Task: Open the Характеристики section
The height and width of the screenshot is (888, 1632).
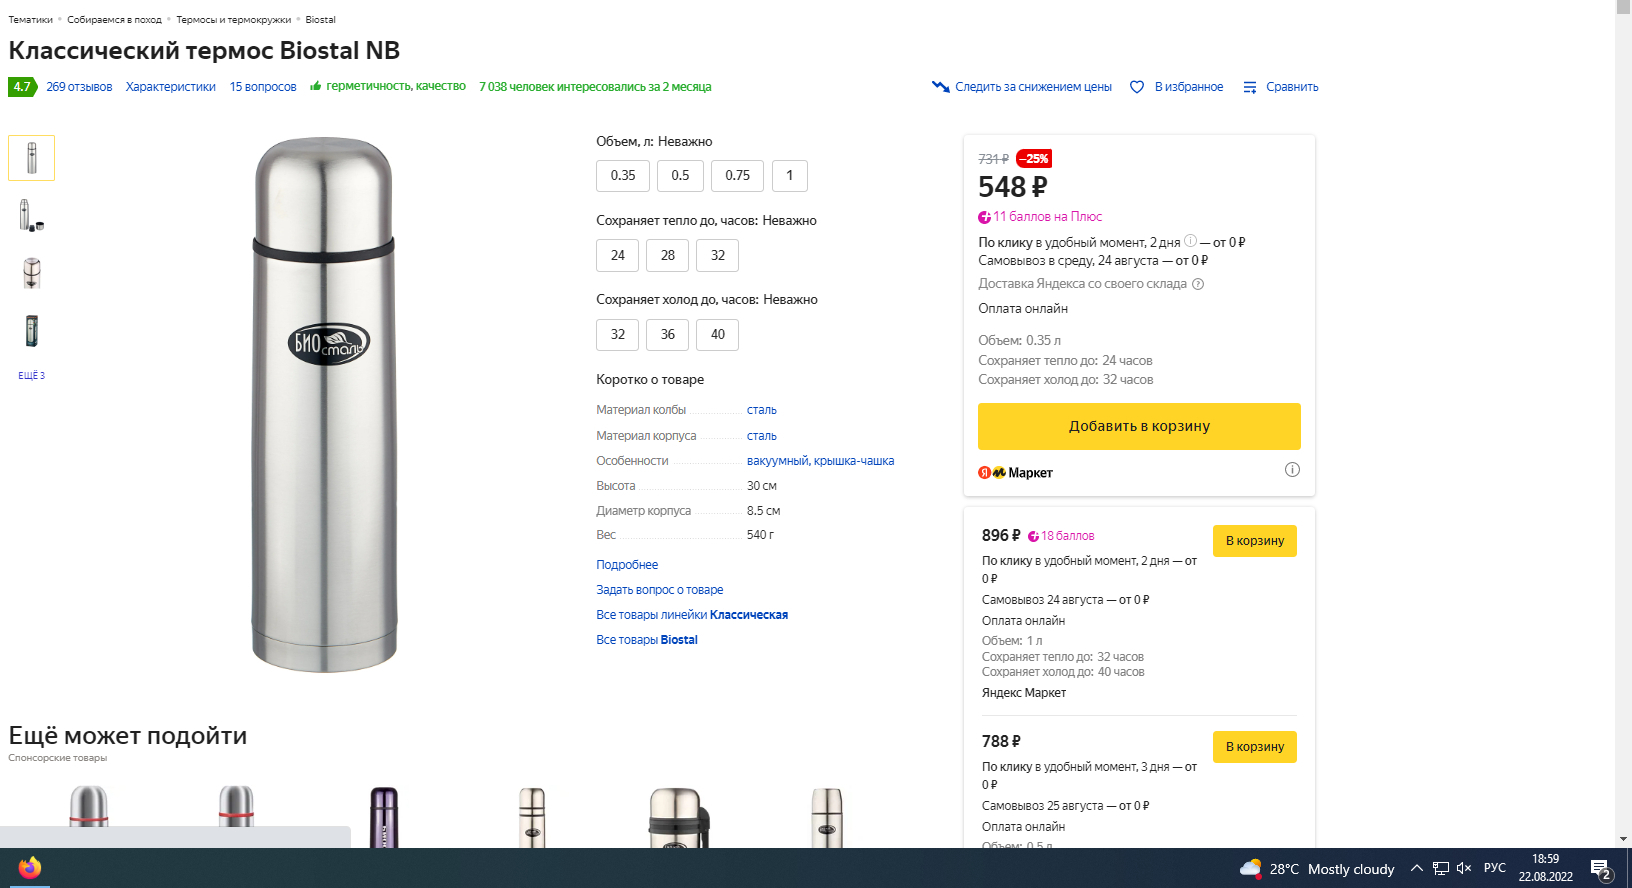Action: pos(171,87)
